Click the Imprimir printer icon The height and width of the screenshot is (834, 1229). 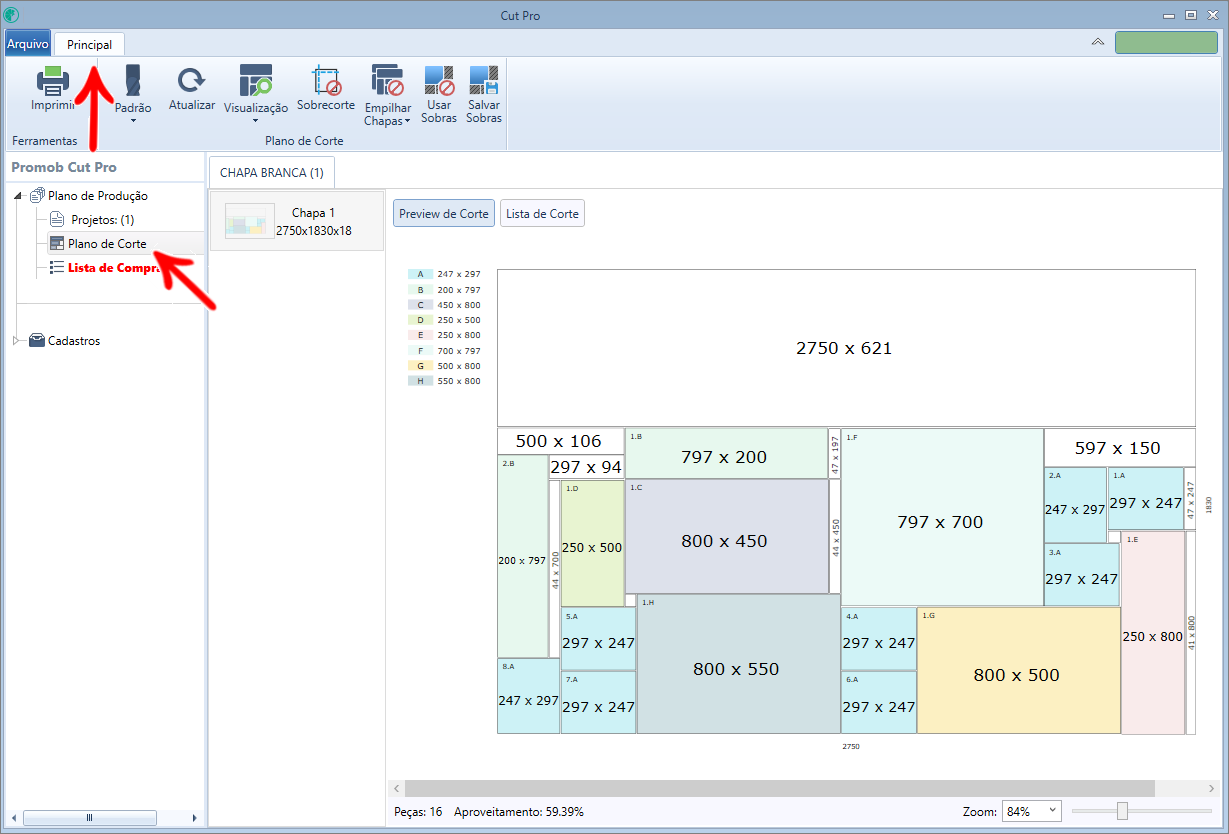[x=53, y=81]
